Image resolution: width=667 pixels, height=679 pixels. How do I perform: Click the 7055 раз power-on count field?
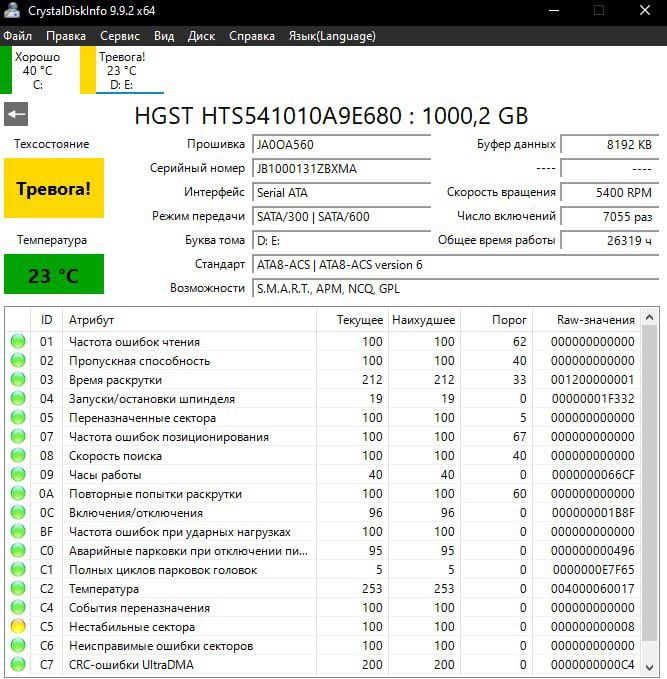click(610, 217)
